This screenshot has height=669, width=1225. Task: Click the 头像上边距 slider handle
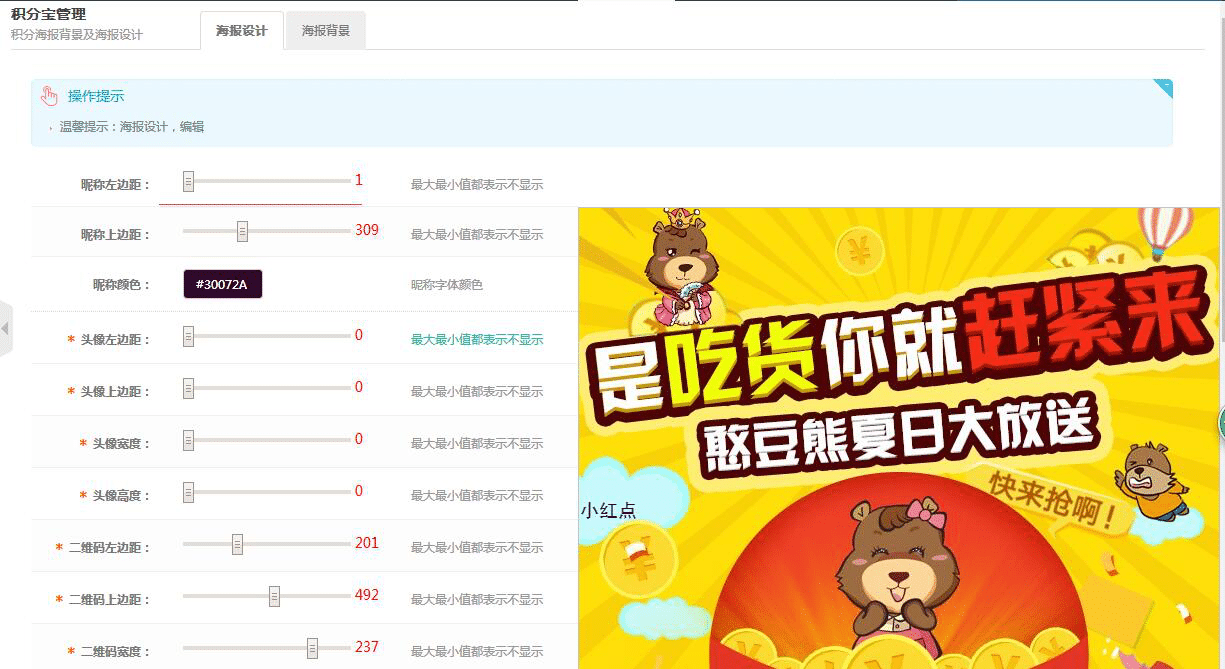(188, 388)
